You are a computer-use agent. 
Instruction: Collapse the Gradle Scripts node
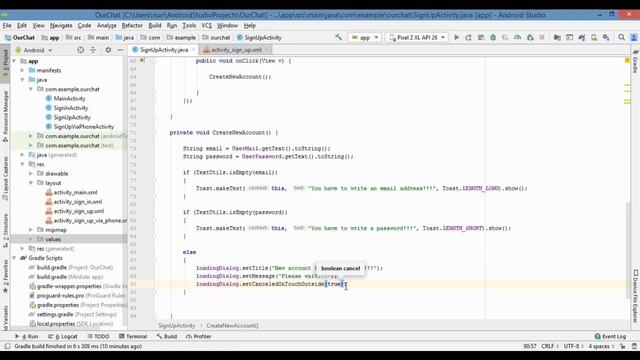14,258
